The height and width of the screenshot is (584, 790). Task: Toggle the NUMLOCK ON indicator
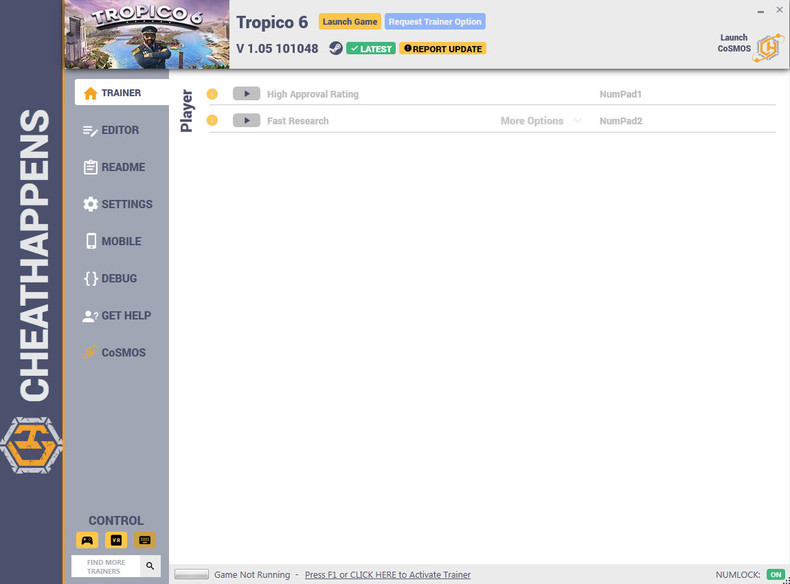tap(775, 574)
